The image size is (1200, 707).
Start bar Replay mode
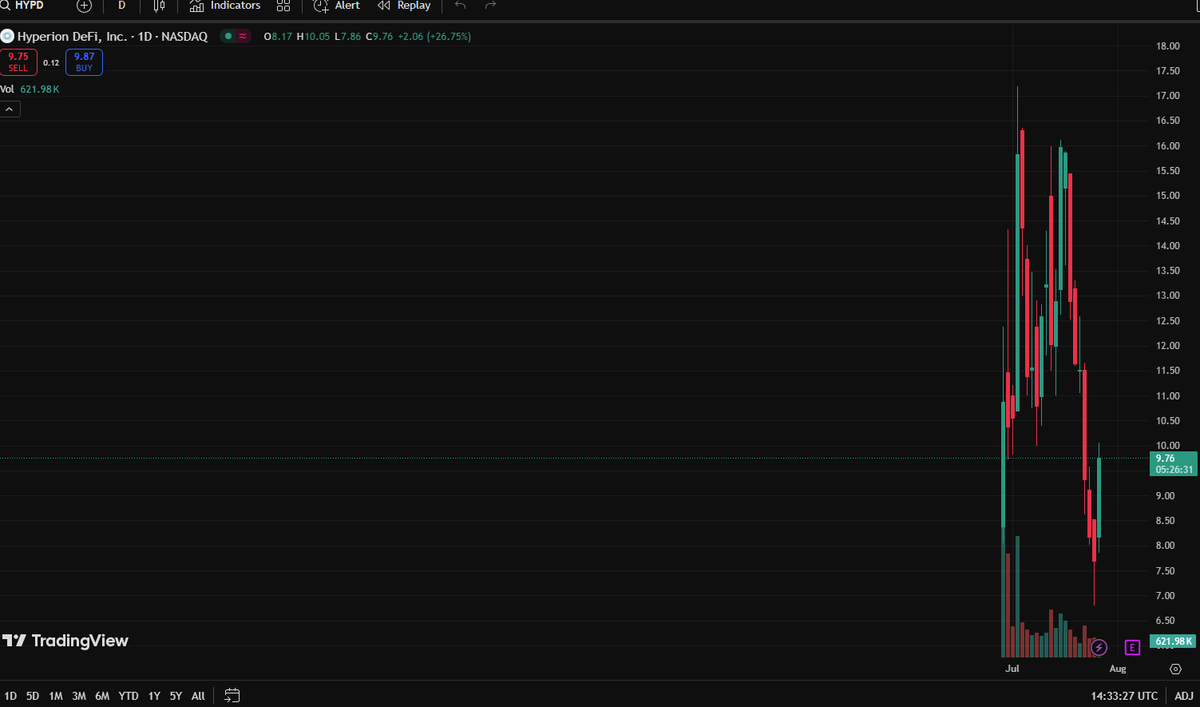click(x=405, y=5)
